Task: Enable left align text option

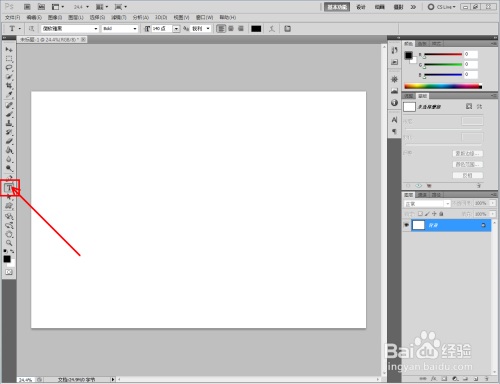Action: click(221, 29)
